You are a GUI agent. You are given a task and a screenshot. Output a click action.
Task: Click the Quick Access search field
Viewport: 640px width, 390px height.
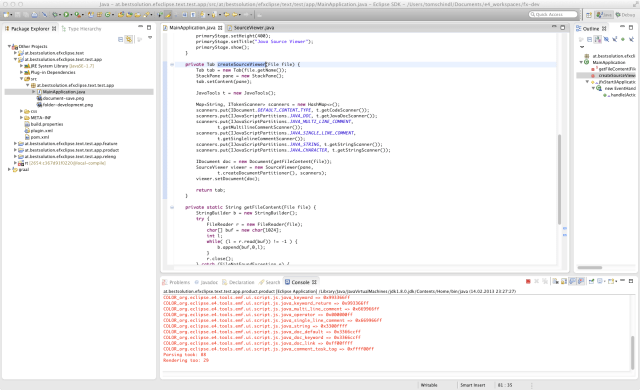click(553, 14)
